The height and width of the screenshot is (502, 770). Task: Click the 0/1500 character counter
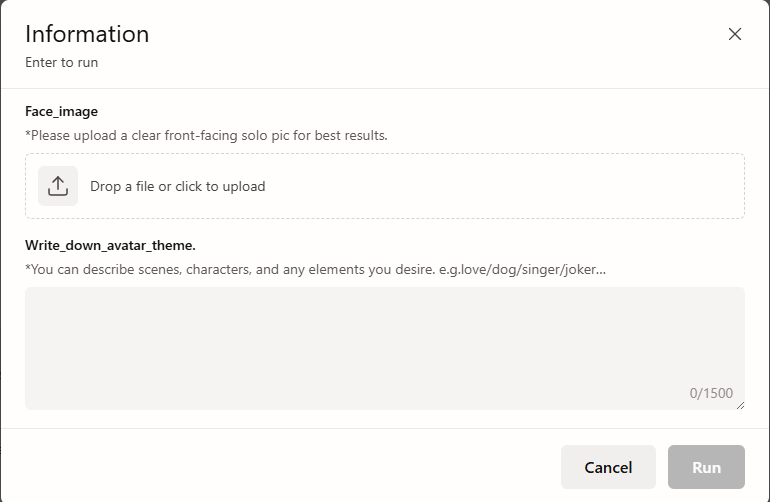point(711,393)
